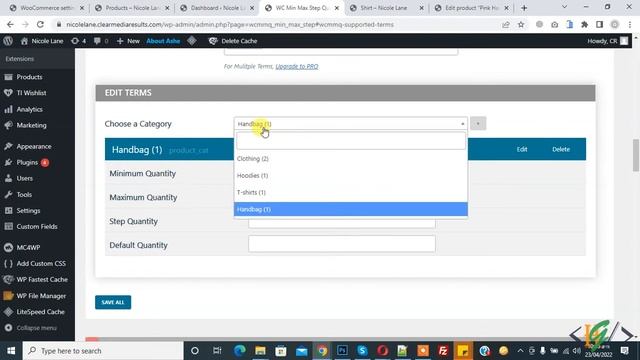Image resolution: width=640 pixels, height=360 pixels.
Task: Open Skype from the taskbar
Action: click(362, 351)
